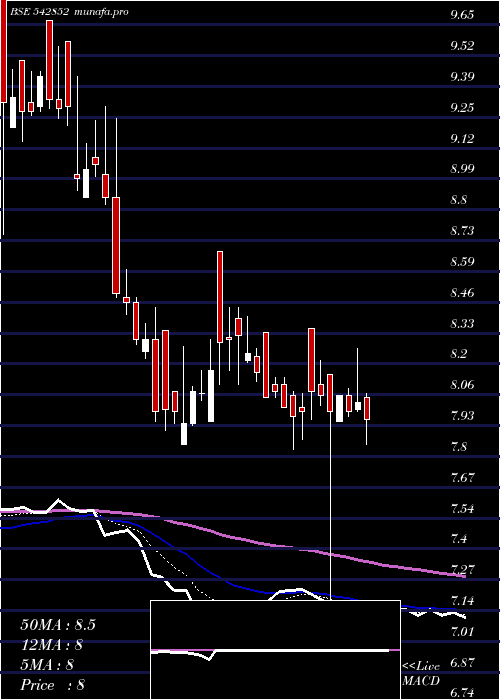
Task: Click the MACD inset chart panel
Action: (275, 650)
